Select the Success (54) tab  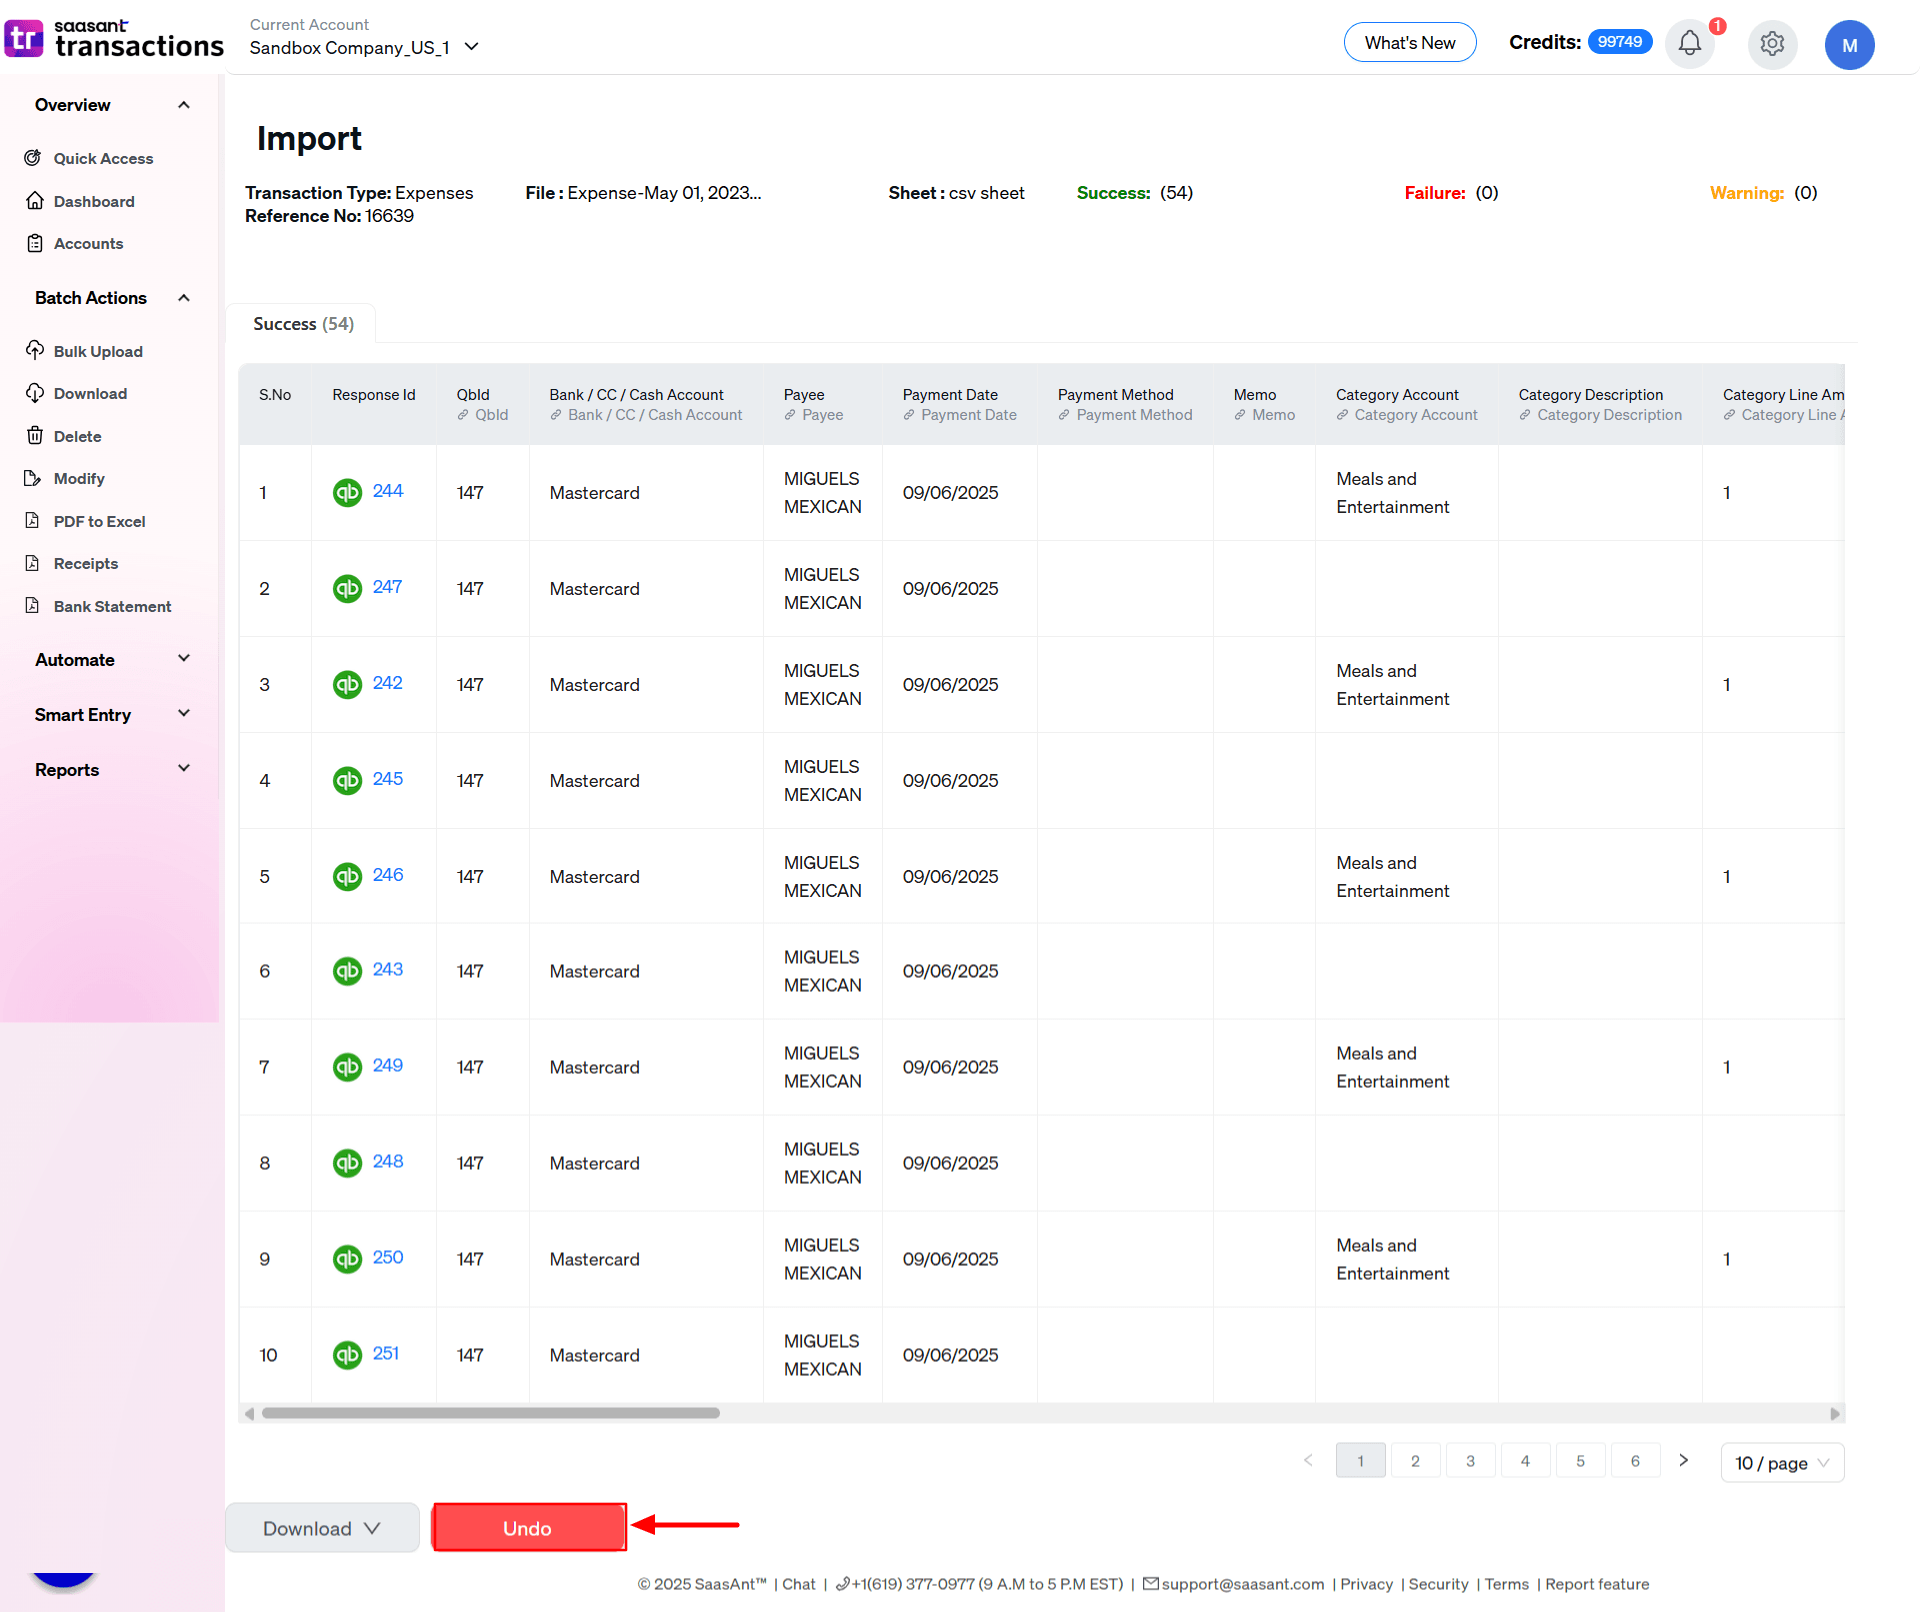[303, 324]
